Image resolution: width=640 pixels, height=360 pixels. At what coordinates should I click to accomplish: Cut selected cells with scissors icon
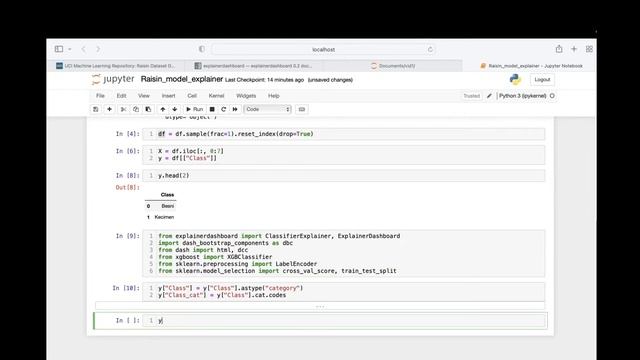coord(123,109)
